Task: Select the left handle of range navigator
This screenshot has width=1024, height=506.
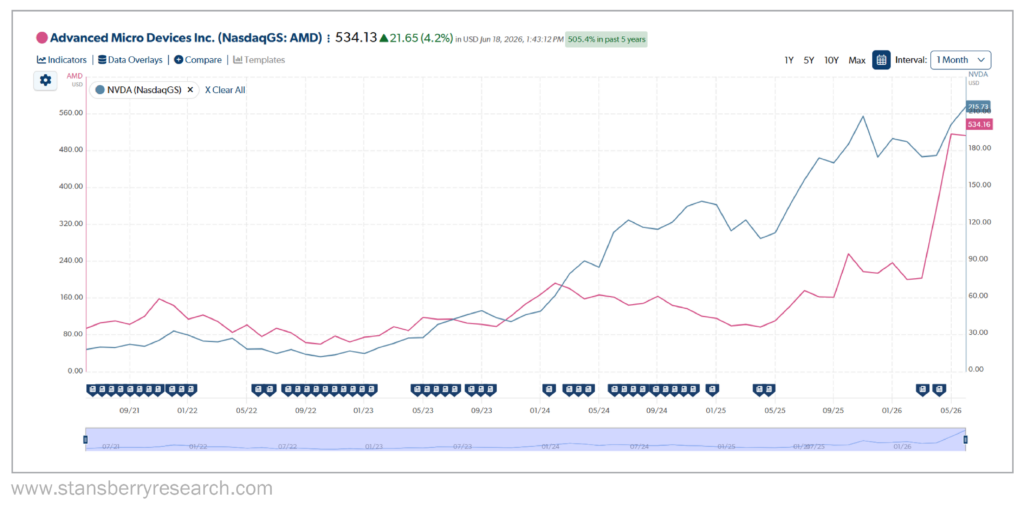Action: click(86, 439)
